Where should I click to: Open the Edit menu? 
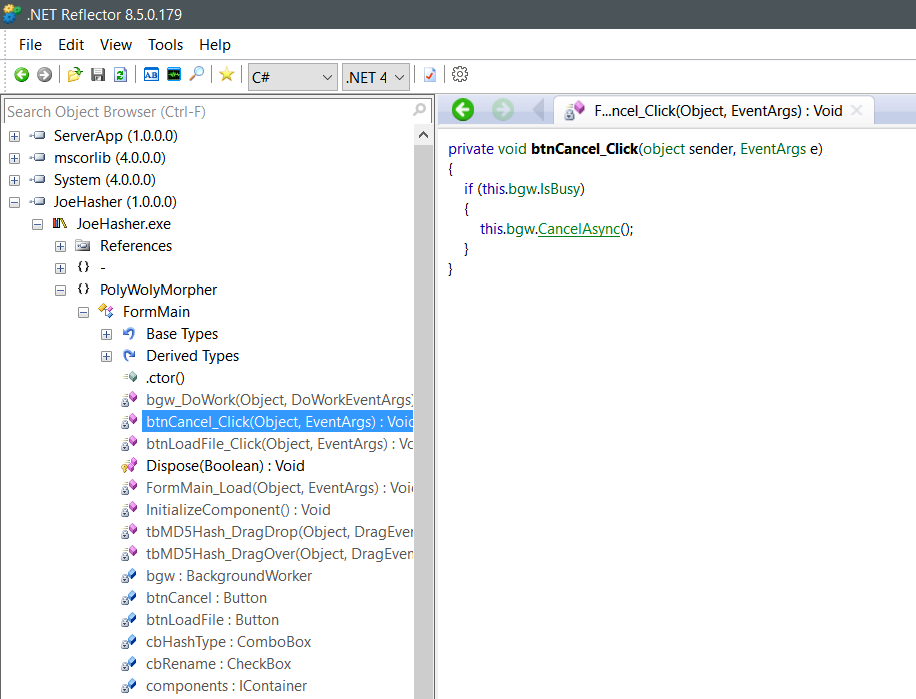click(x=71, y=45)
